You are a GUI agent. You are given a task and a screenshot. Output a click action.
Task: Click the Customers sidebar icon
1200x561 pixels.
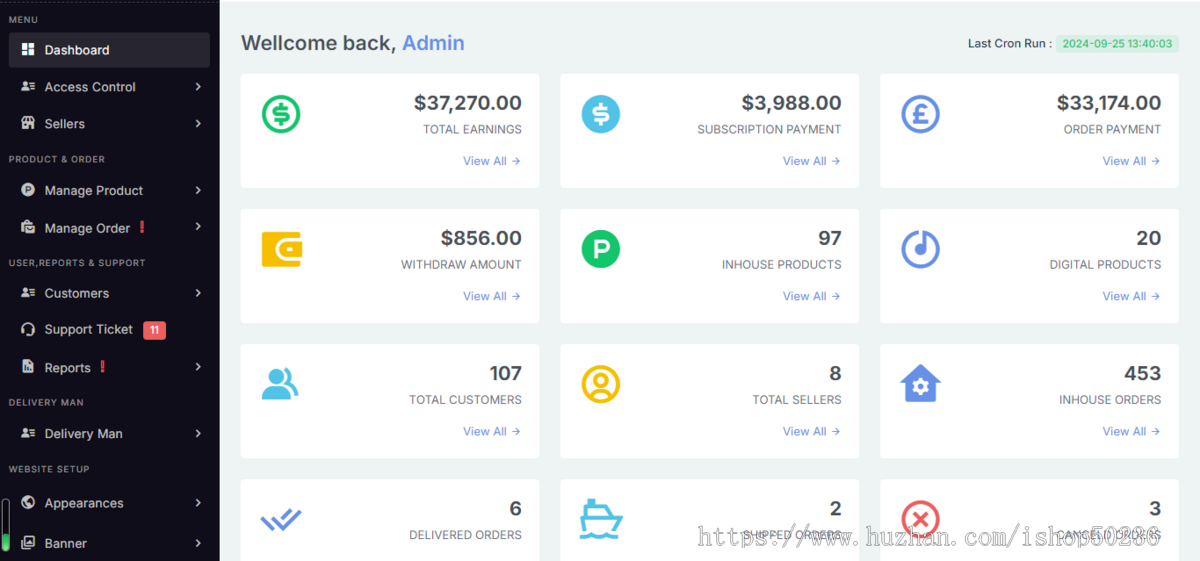28,293
